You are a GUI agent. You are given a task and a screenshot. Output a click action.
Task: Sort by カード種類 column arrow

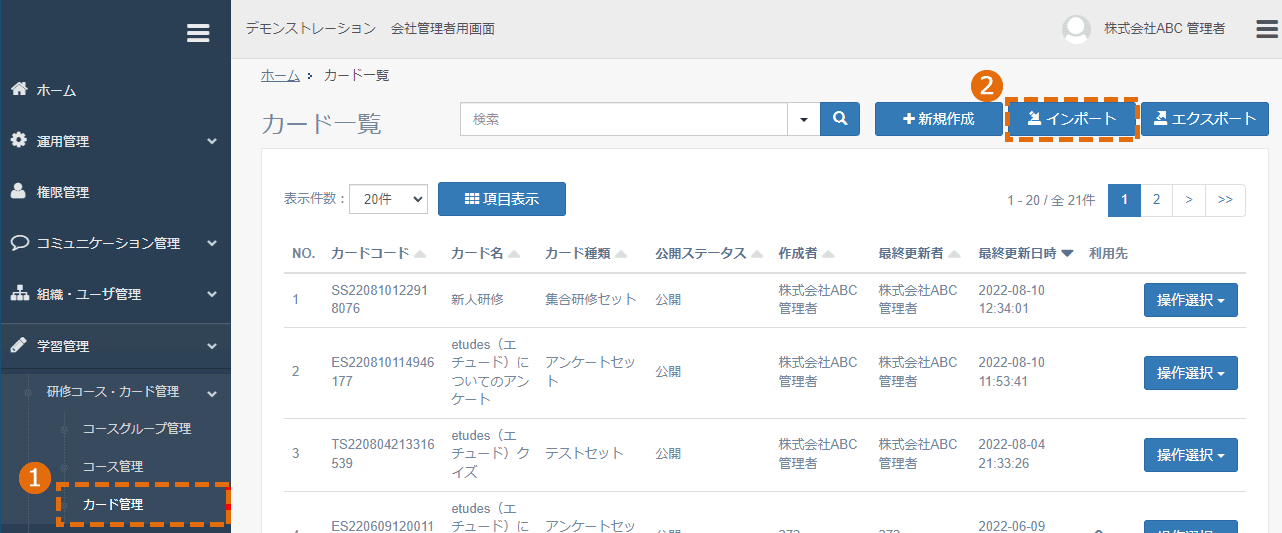pos(621,254)
